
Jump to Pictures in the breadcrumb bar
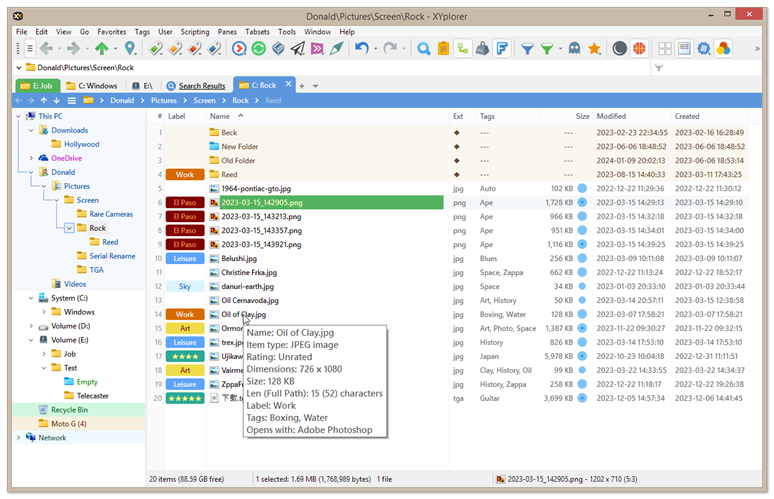163,100
